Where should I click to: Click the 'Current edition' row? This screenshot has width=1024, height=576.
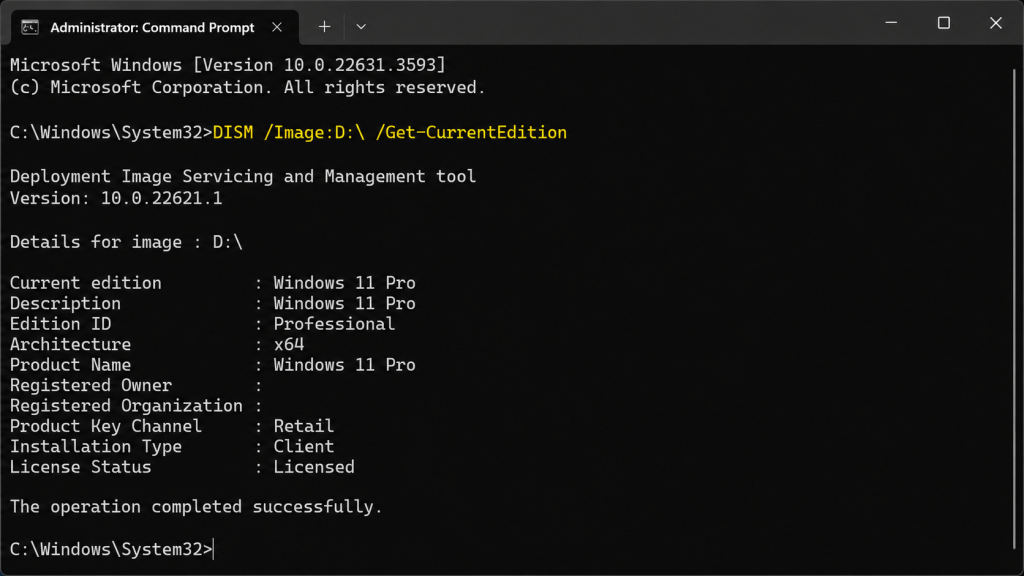(x=212, y=283)
